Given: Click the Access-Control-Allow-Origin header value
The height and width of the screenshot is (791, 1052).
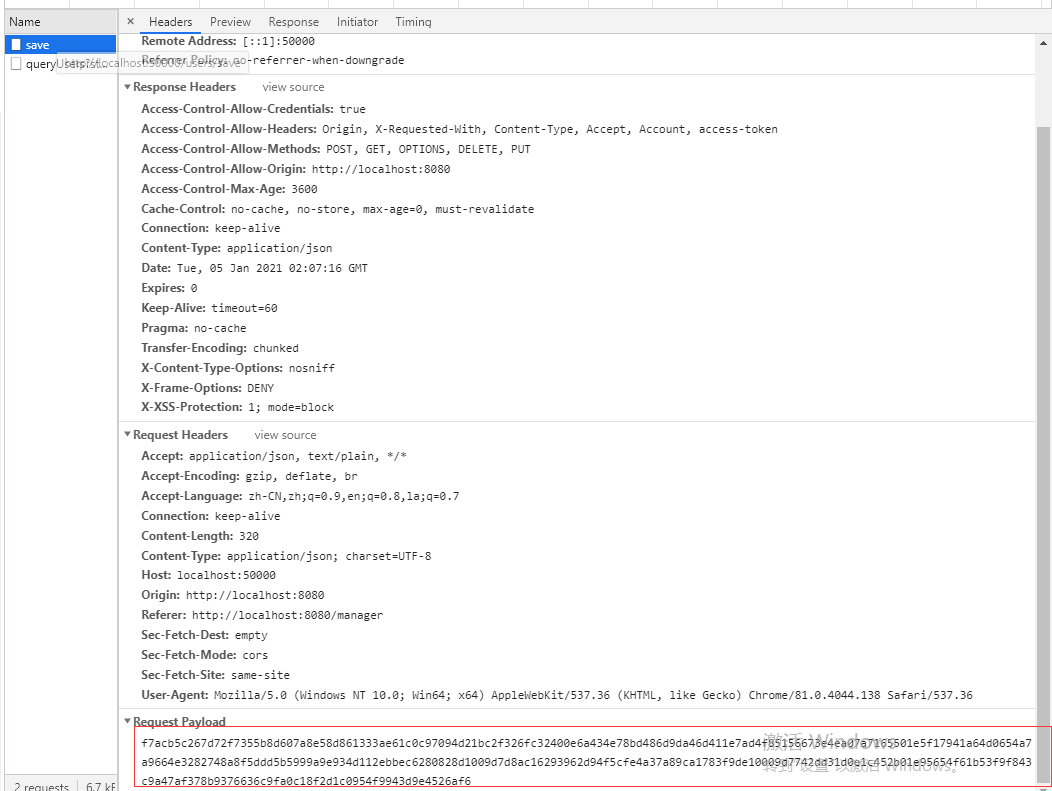Looking at the screenshot, I should click(380, 169).
